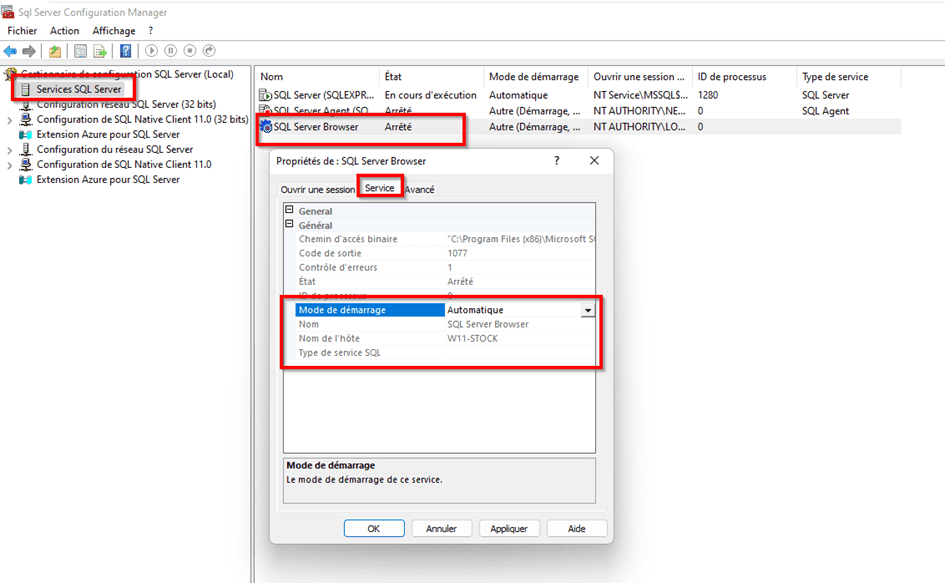Viewport: 945px width, 583px height.
Task: Select the Mode de démarrage property row
Action: (369, 310)
